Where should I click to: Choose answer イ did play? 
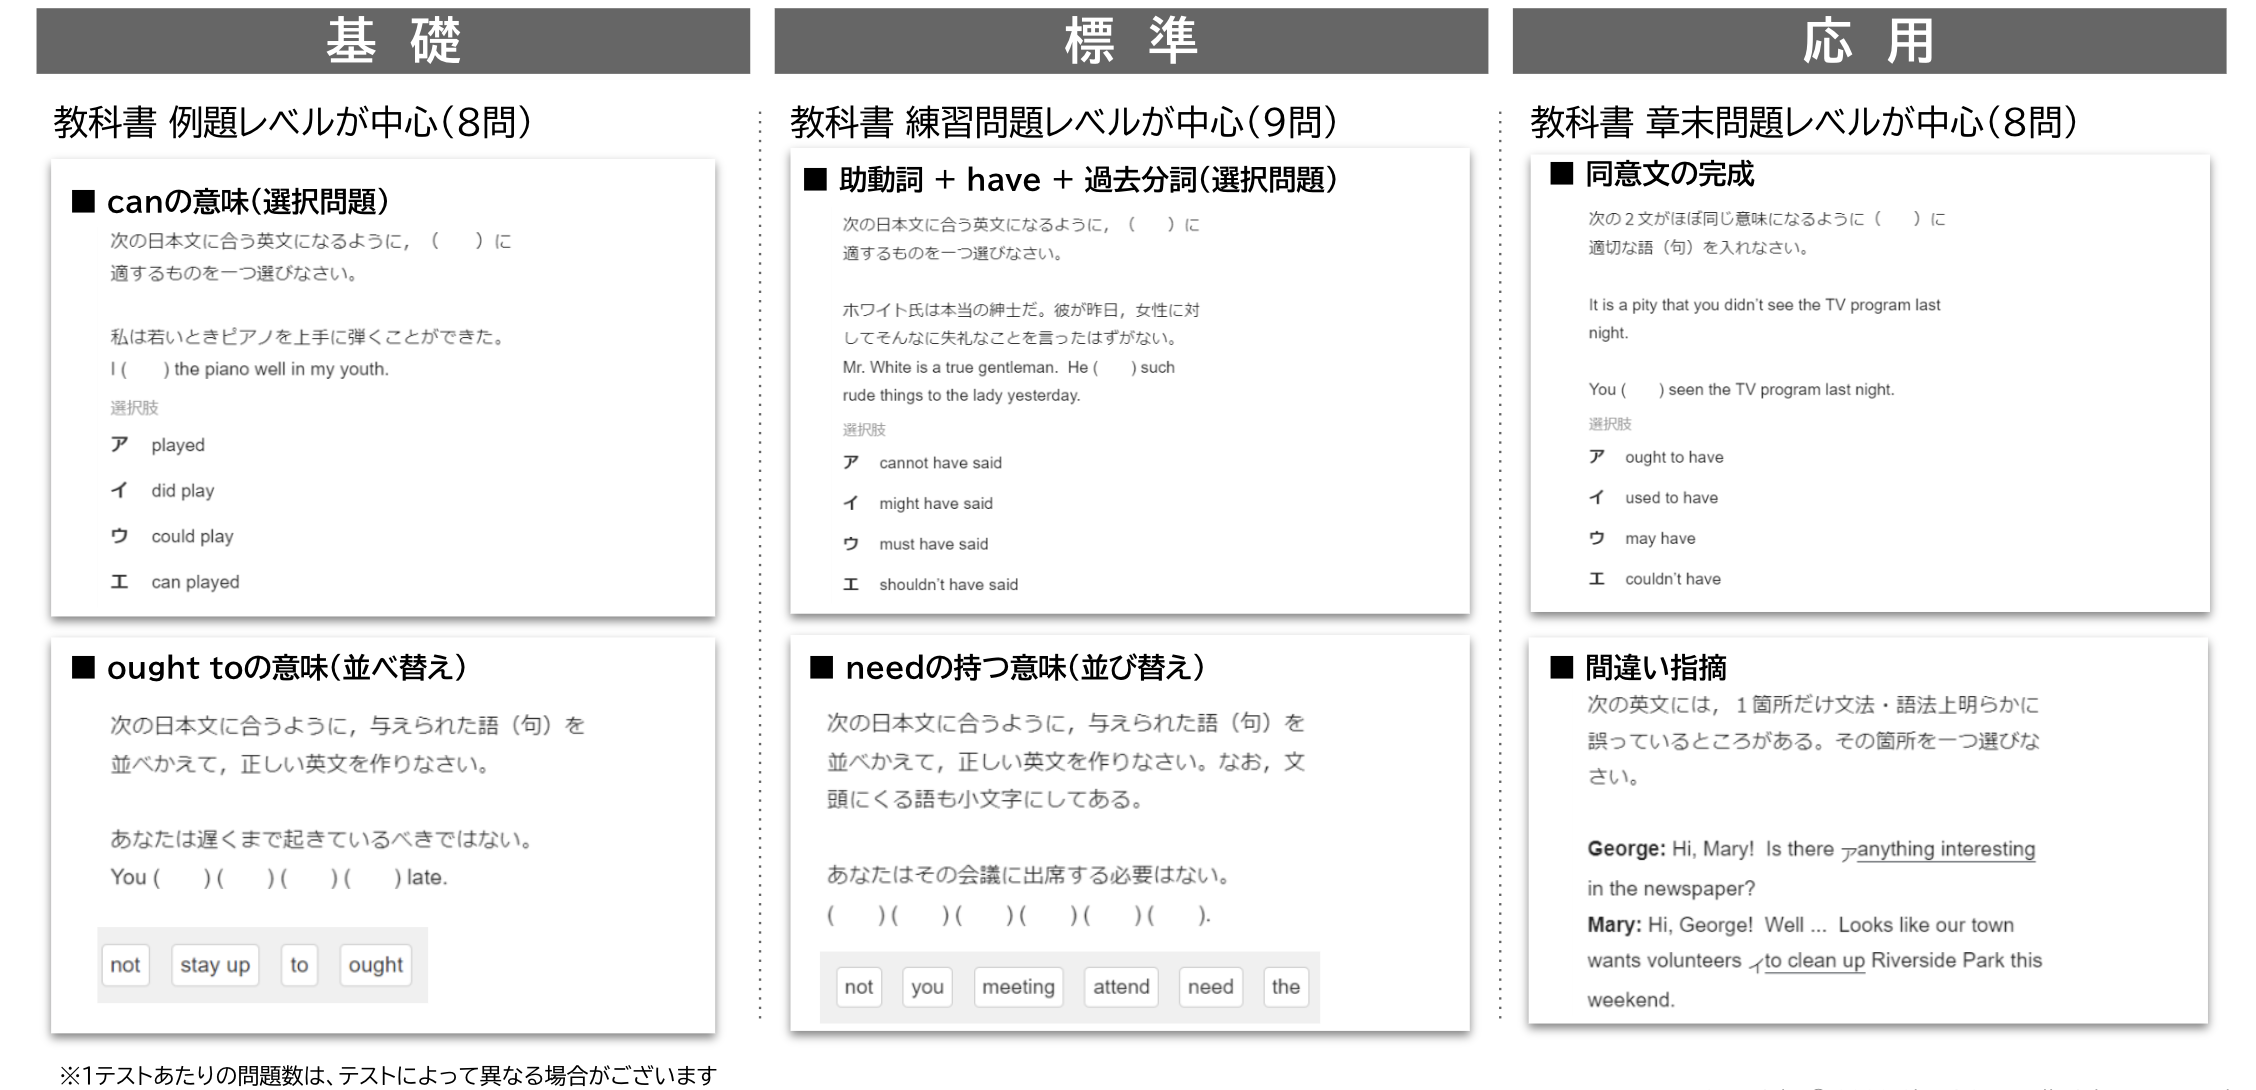click(x=162, y=491)
